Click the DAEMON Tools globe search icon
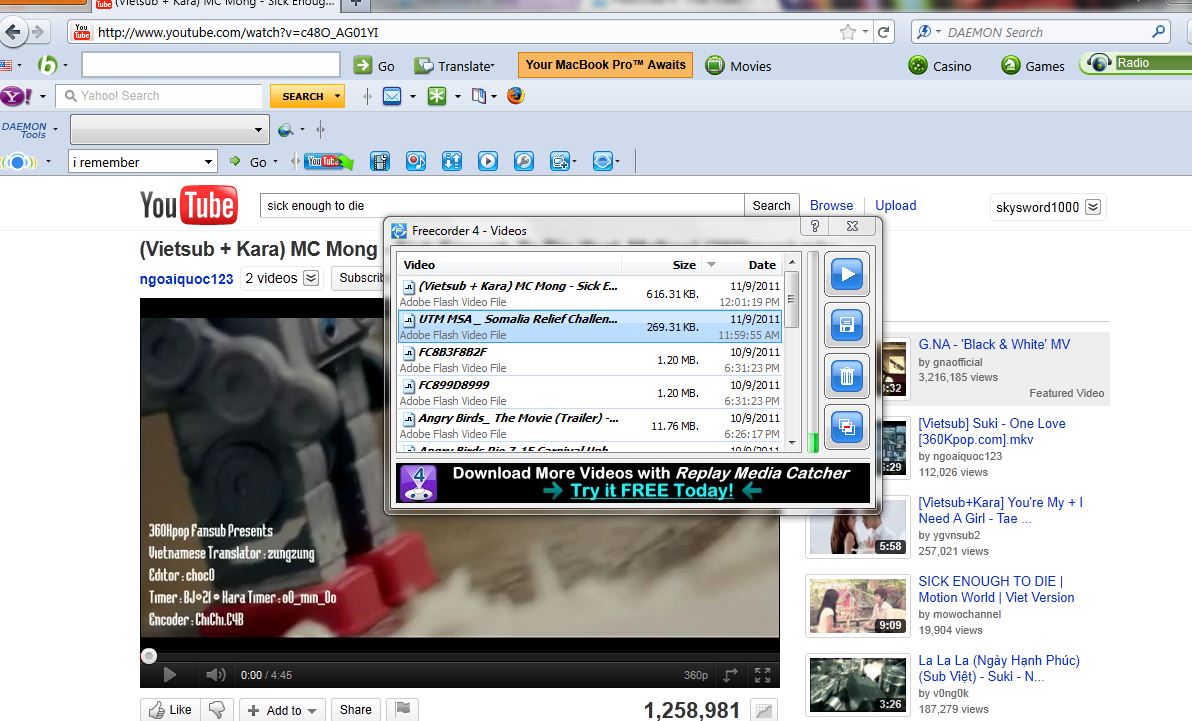 point(286,130)
